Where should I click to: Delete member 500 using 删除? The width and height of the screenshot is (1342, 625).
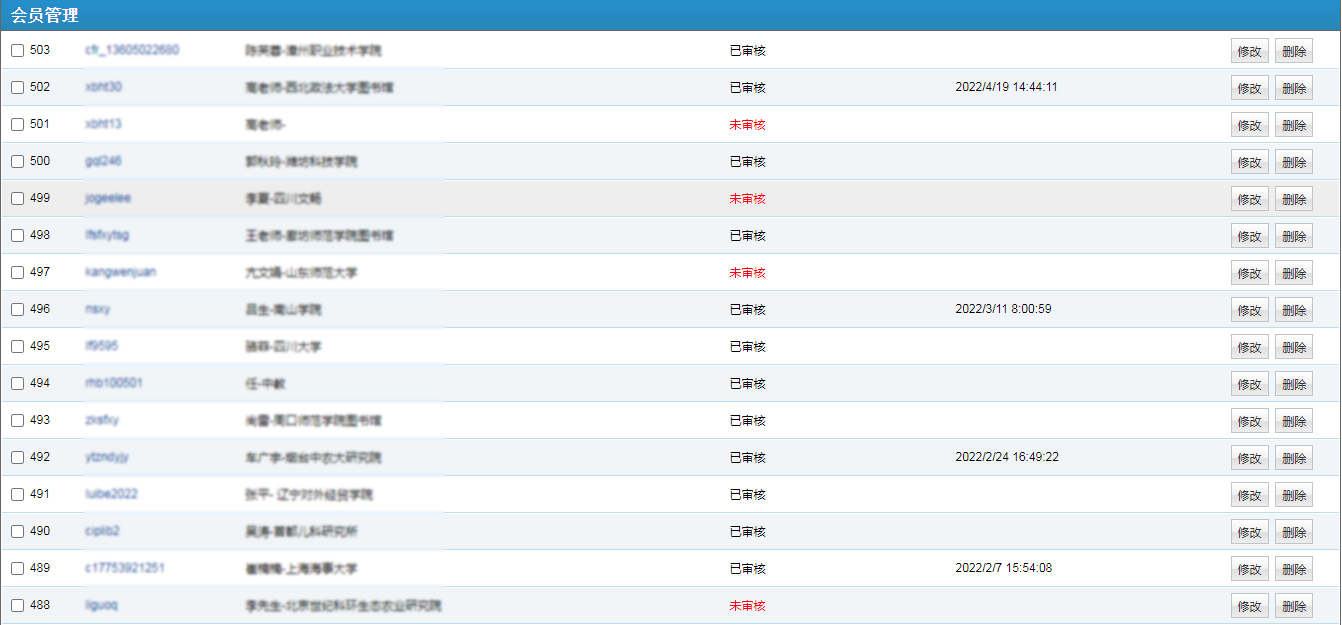tap(1293, 163)
